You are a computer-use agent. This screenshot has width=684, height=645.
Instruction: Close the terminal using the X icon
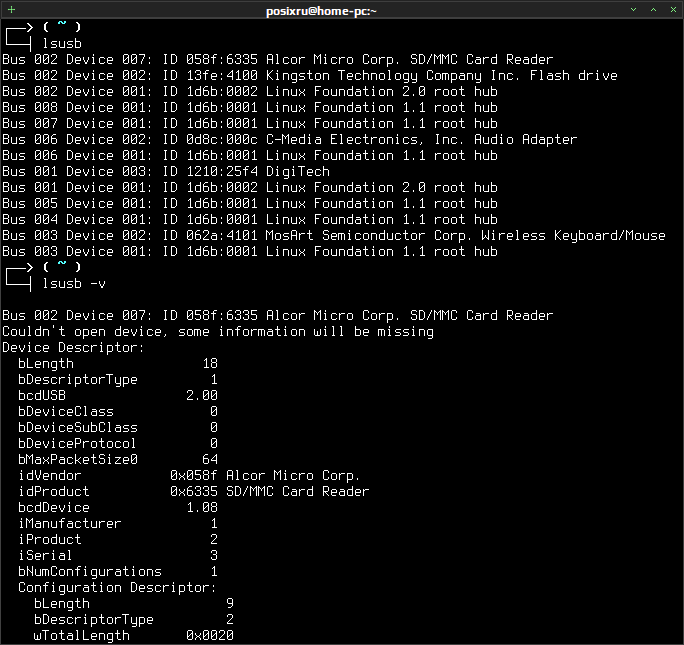click(674, 10)
